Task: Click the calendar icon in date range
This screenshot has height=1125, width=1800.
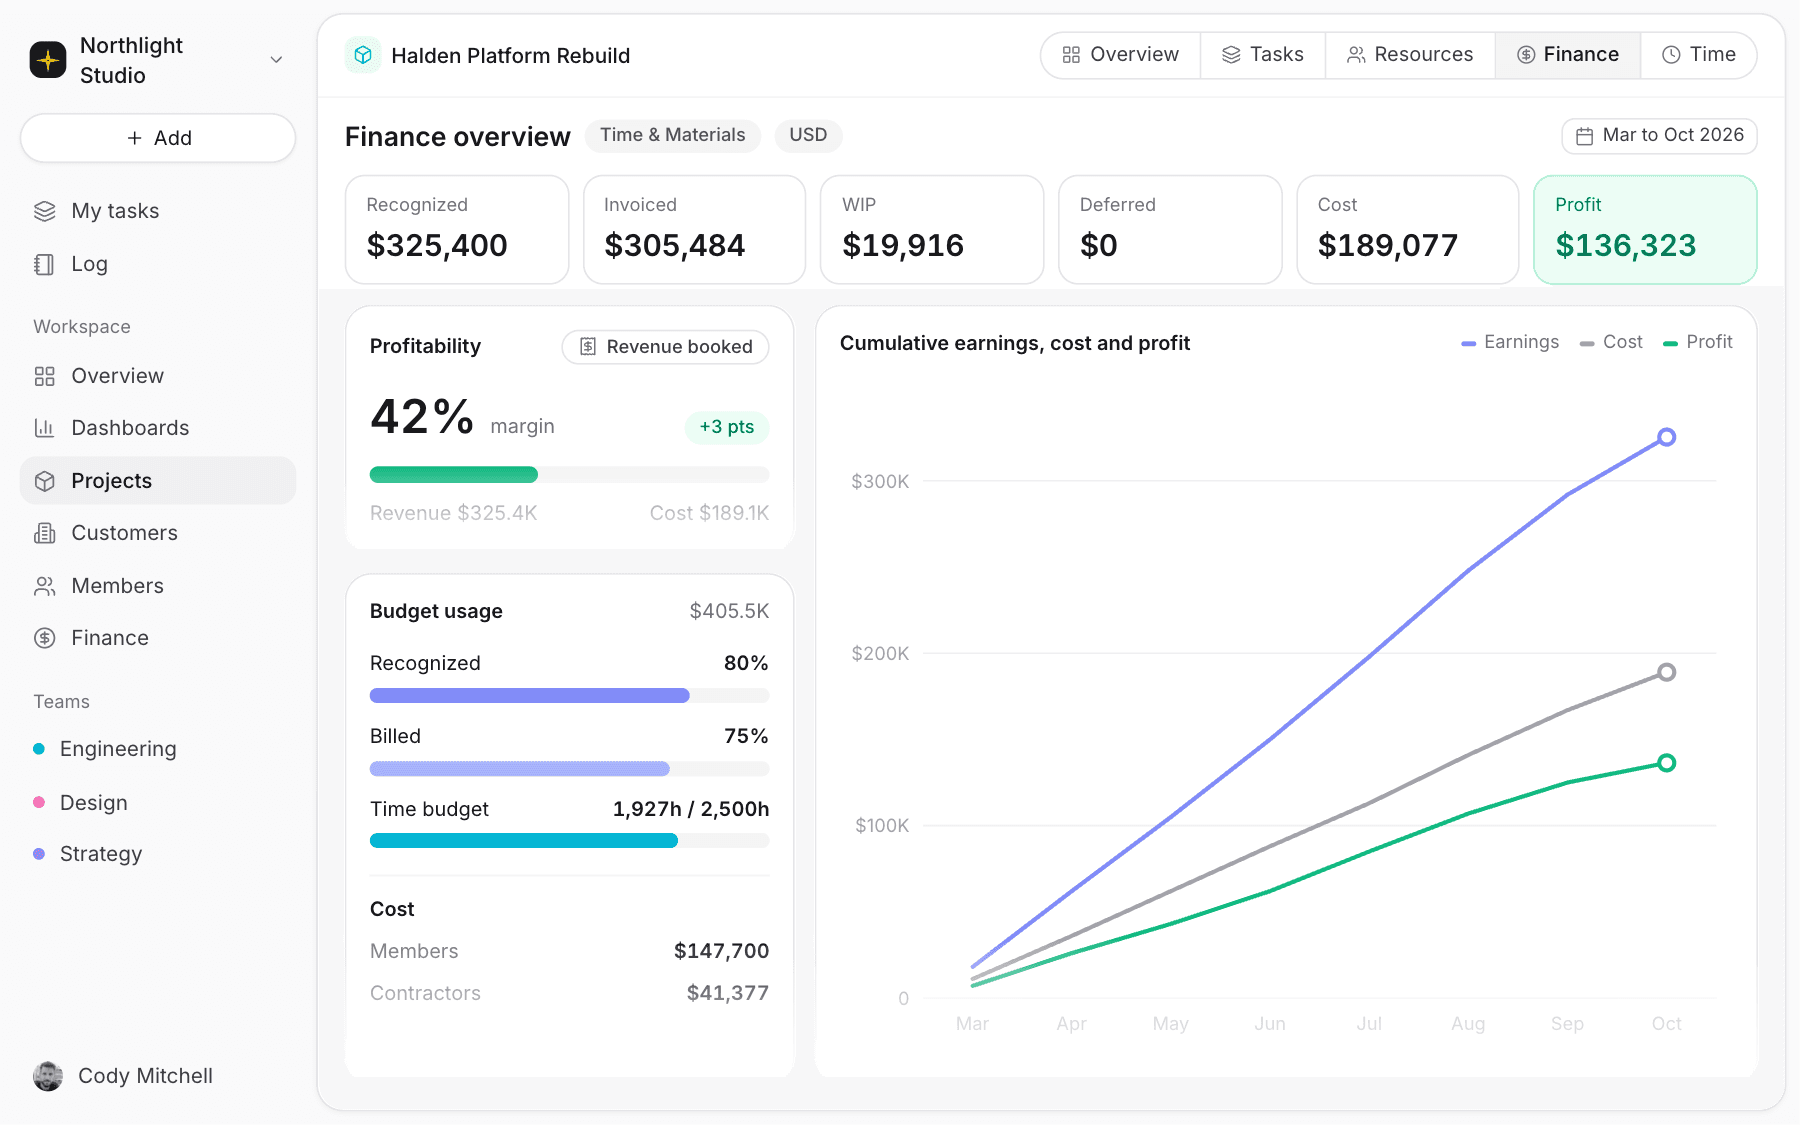Action: pyautogui.click(x=1585, y=136)
